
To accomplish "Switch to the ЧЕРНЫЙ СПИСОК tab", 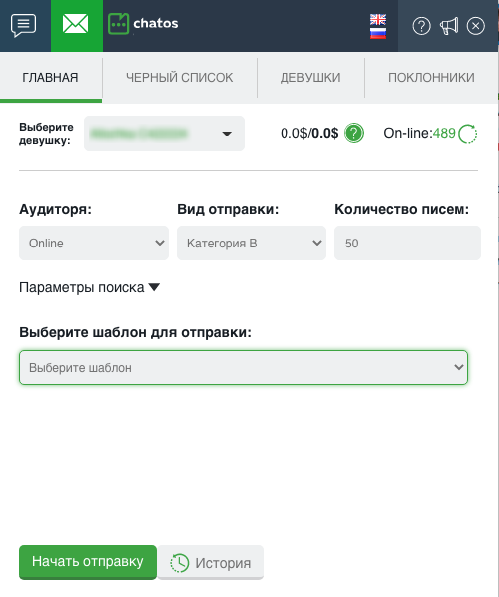I will coord(180,78).
